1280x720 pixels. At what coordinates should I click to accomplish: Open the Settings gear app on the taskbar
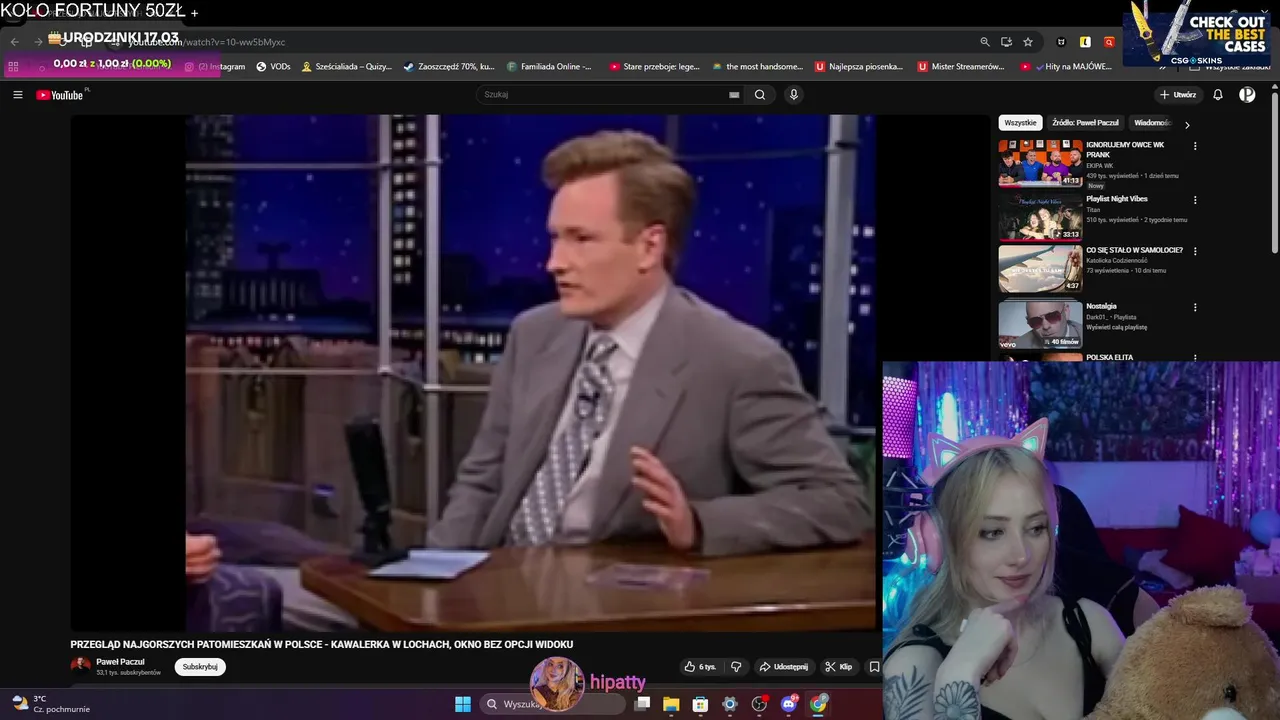coord(730,704)
